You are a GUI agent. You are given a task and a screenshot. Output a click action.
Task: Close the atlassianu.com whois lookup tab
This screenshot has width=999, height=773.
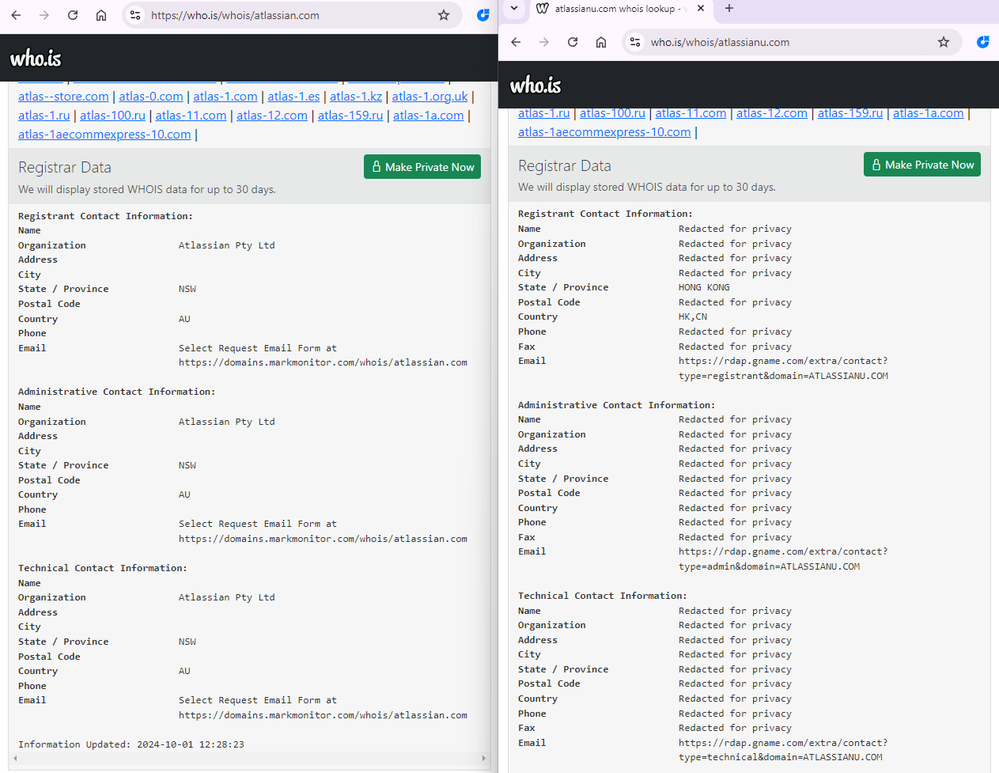(x=701, y=8)
